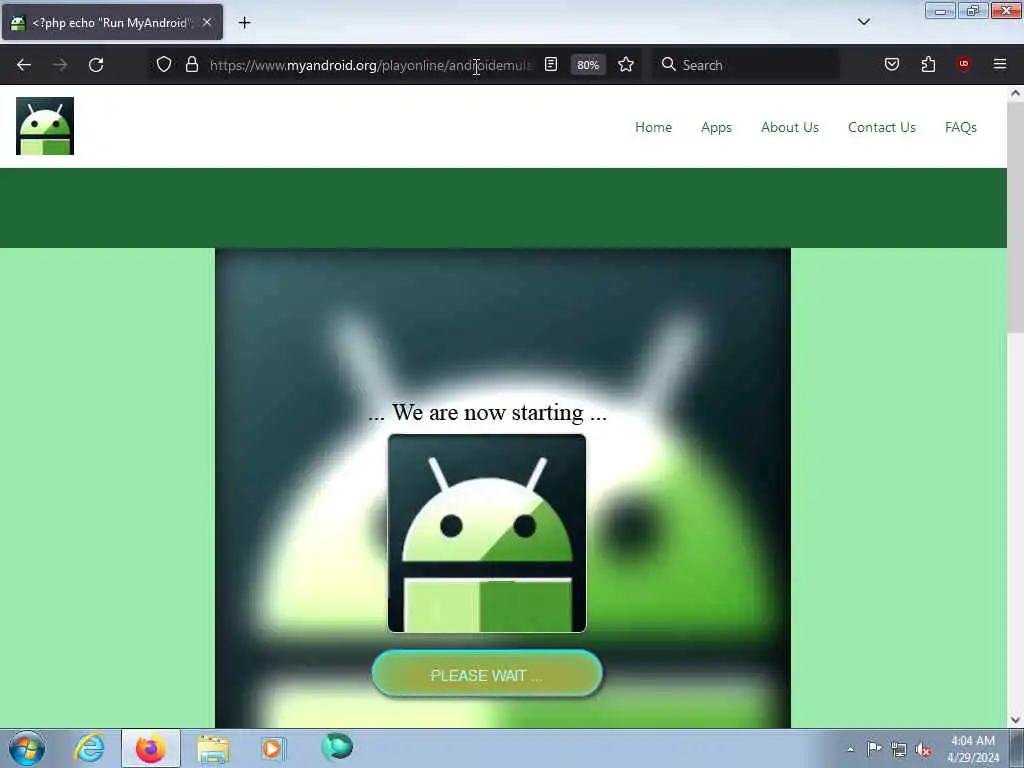Select Firefox in the taskbar
Screen dimensions: 1024x768
(x=150, y=748)
